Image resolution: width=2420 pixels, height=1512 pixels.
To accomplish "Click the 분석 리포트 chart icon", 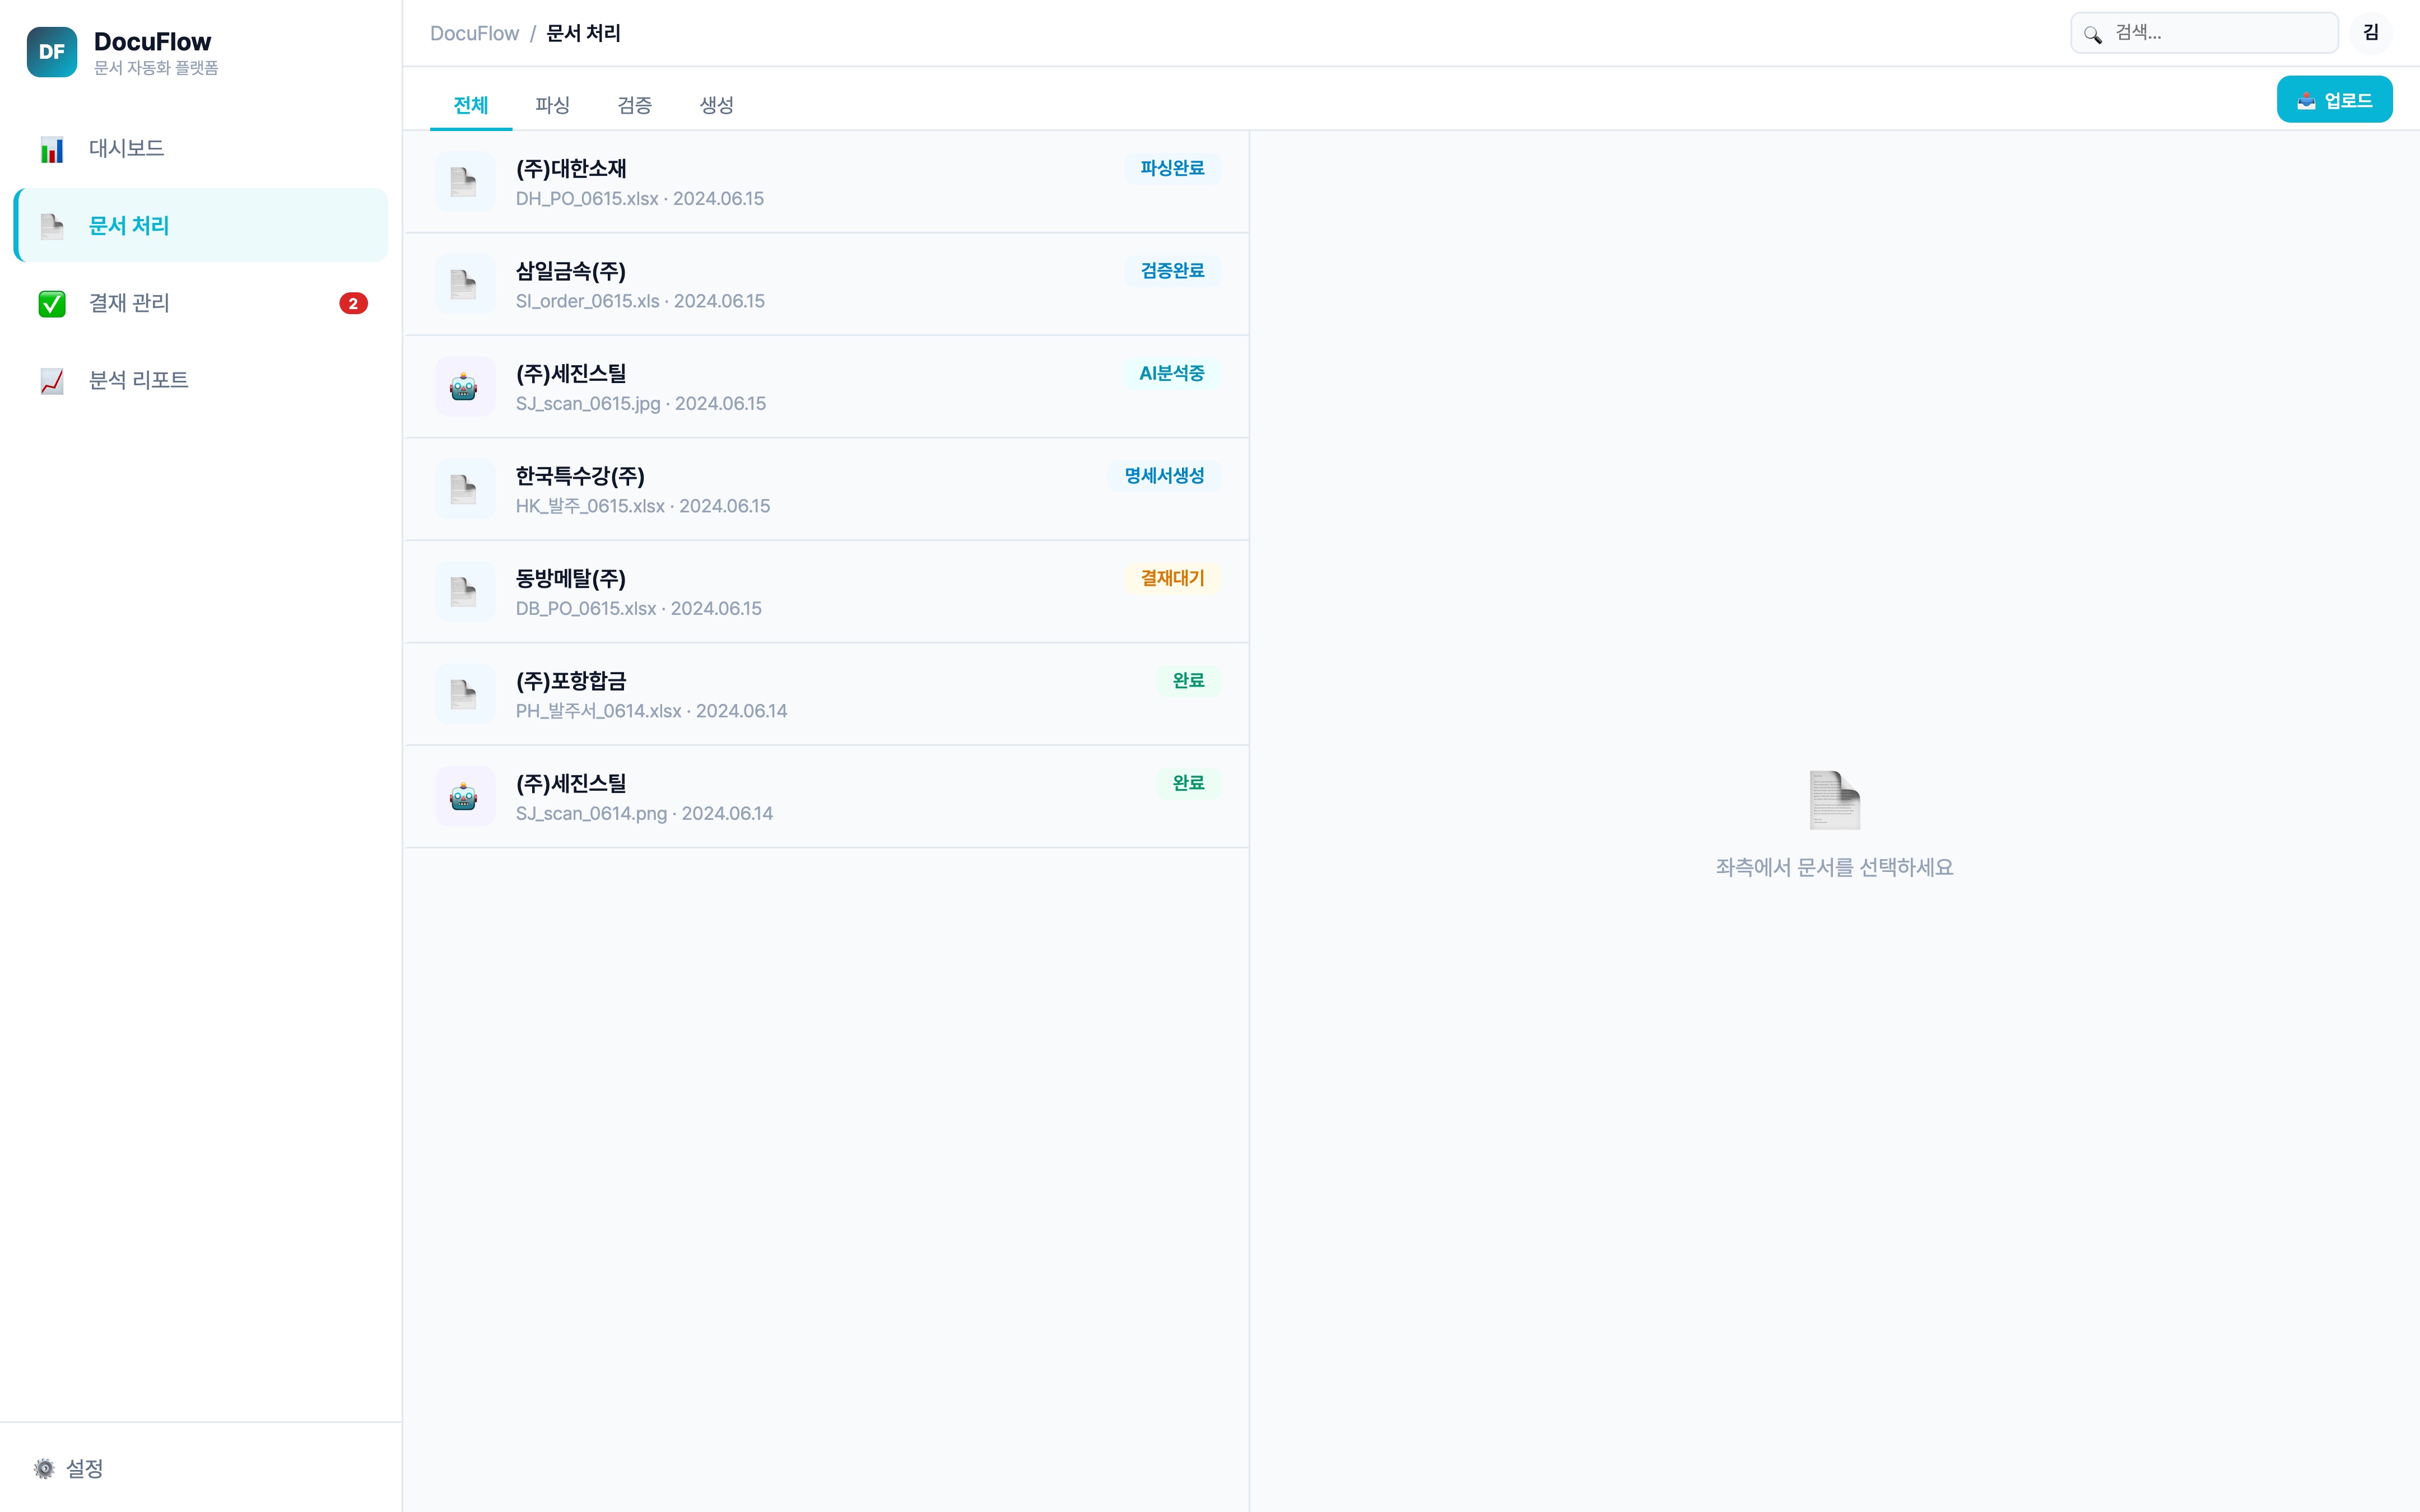I will click(52, 381).
